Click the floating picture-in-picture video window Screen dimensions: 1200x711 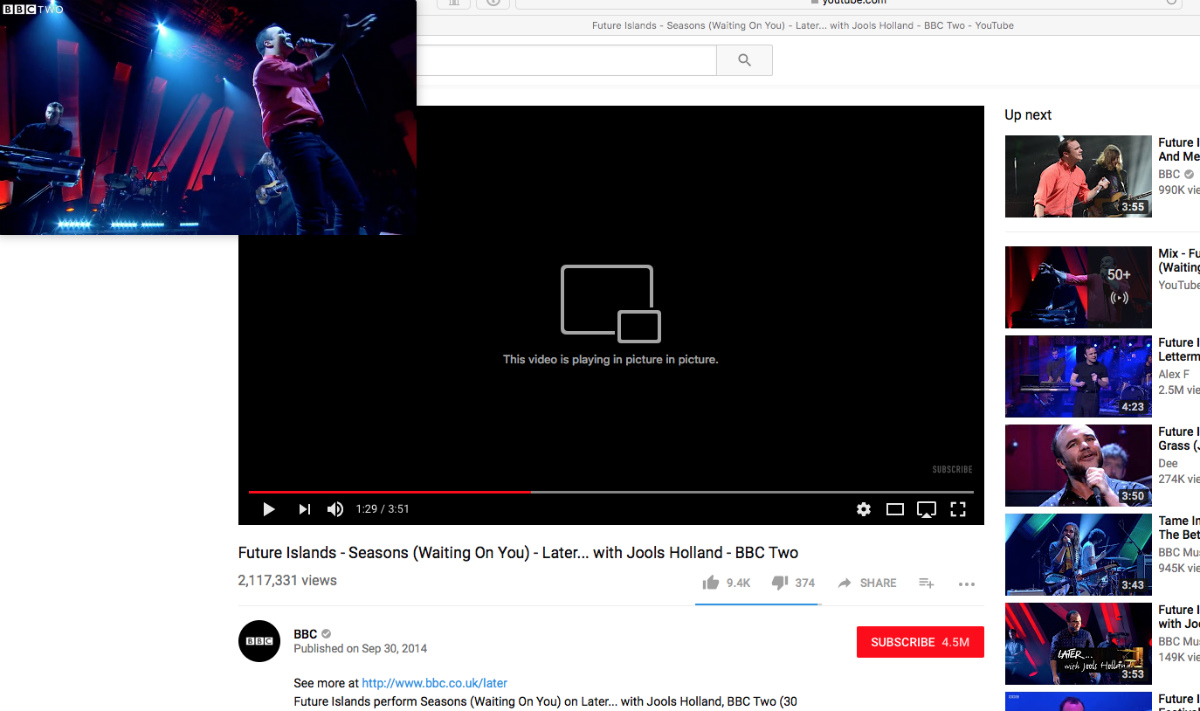[208, 117]
